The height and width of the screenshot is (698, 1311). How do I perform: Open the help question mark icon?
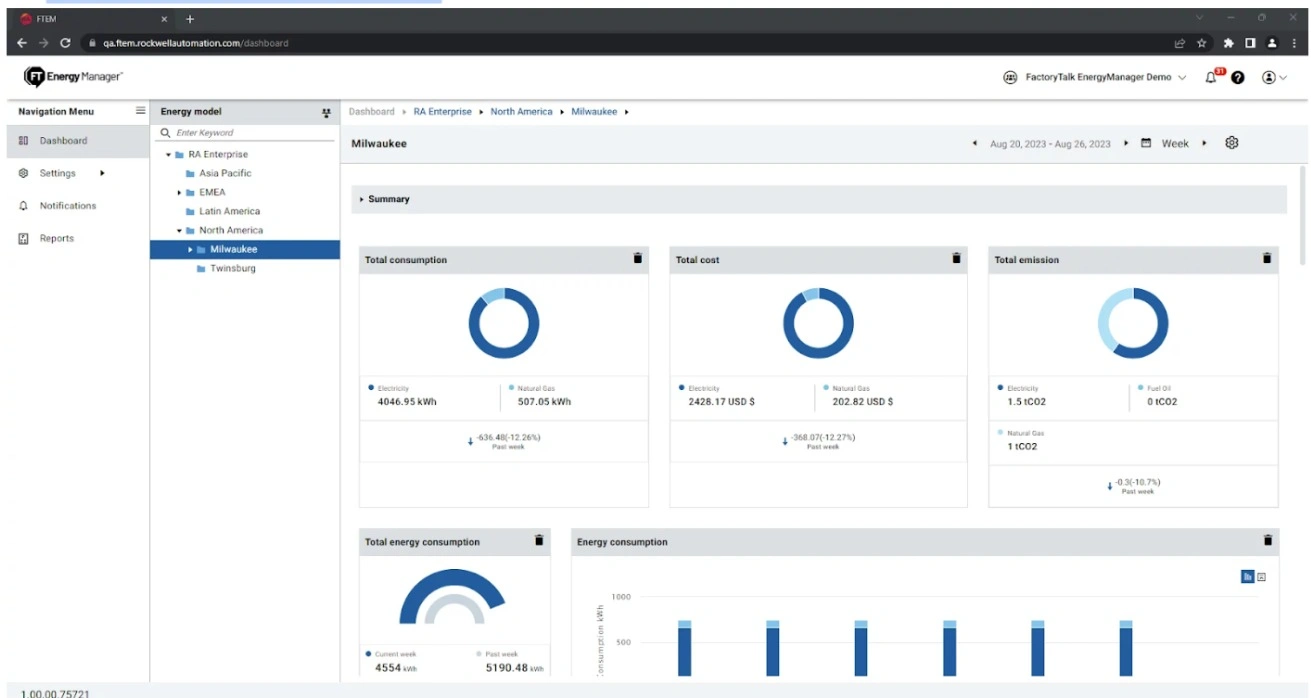click(1238, 78)
